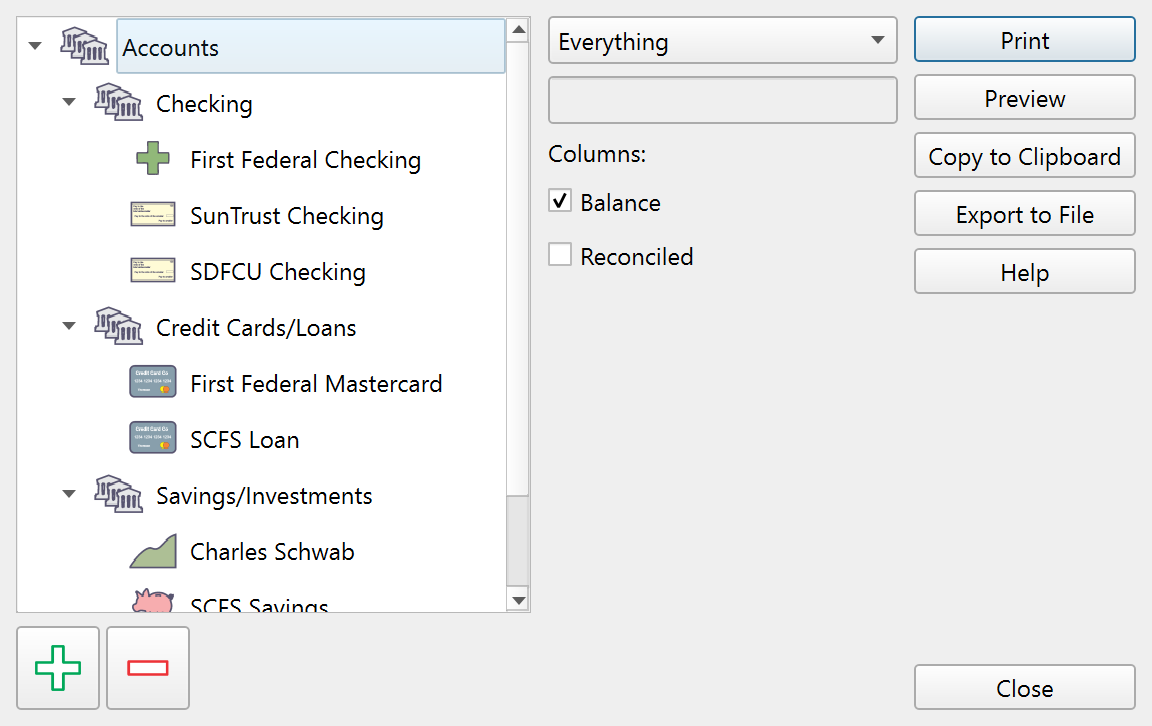
Task: Uncheck the Balance column checkbox
Action: click(x=560, y=201)
